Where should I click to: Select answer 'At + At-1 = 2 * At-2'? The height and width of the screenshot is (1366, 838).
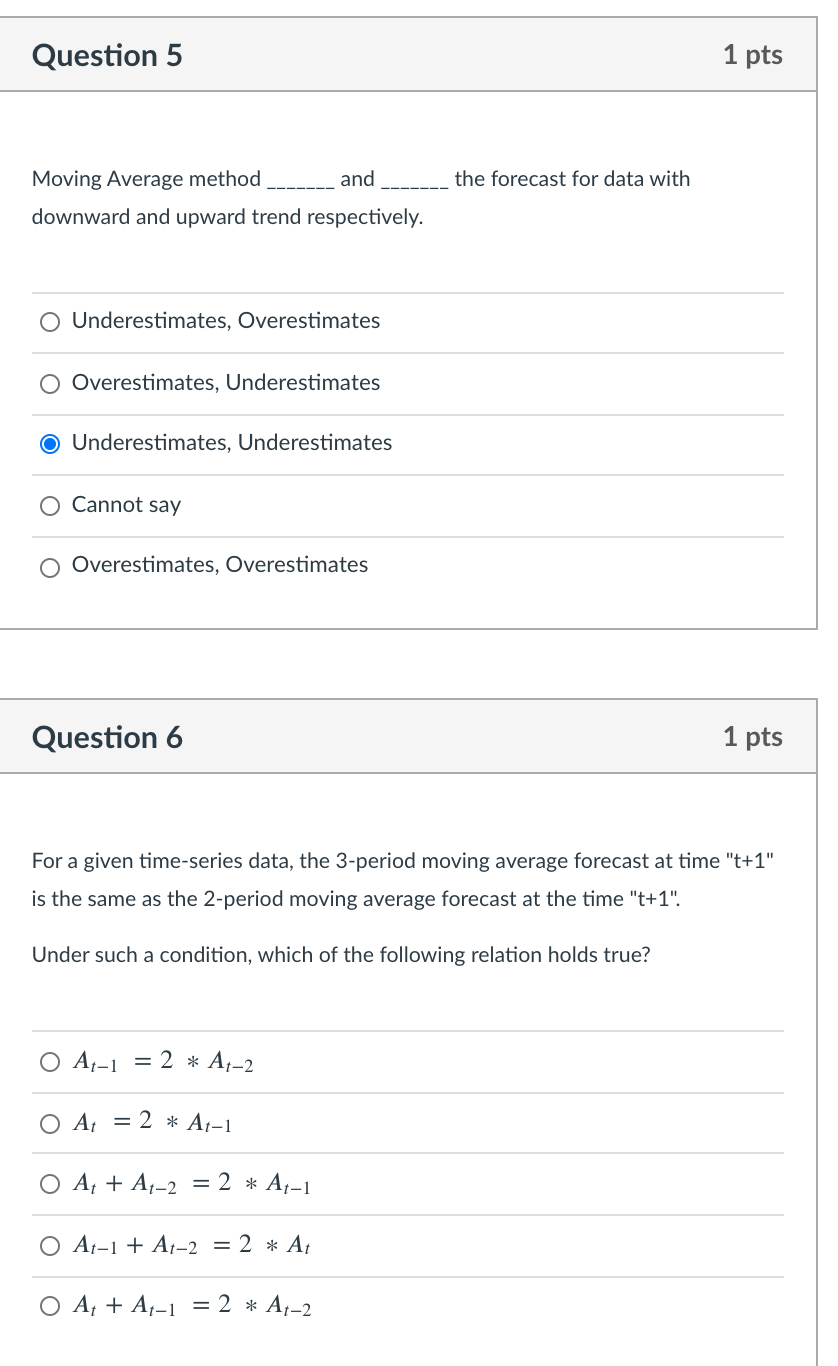tap(50, 1306)
